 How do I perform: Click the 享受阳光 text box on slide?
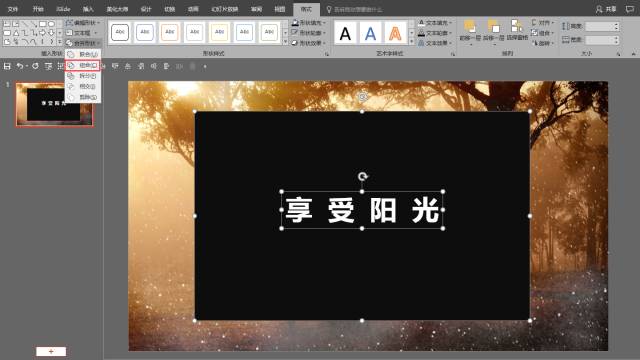coord(362,210)
